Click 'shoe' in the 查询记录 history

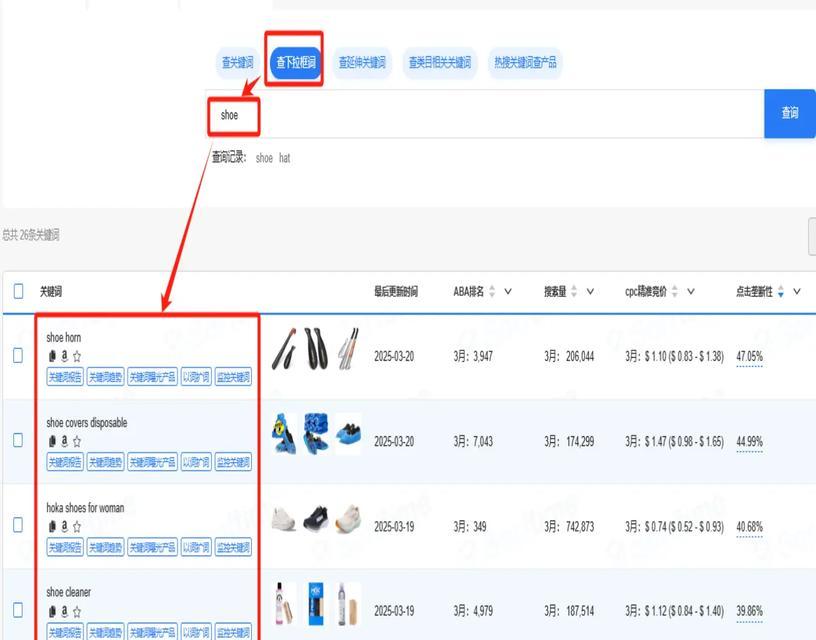264,158
